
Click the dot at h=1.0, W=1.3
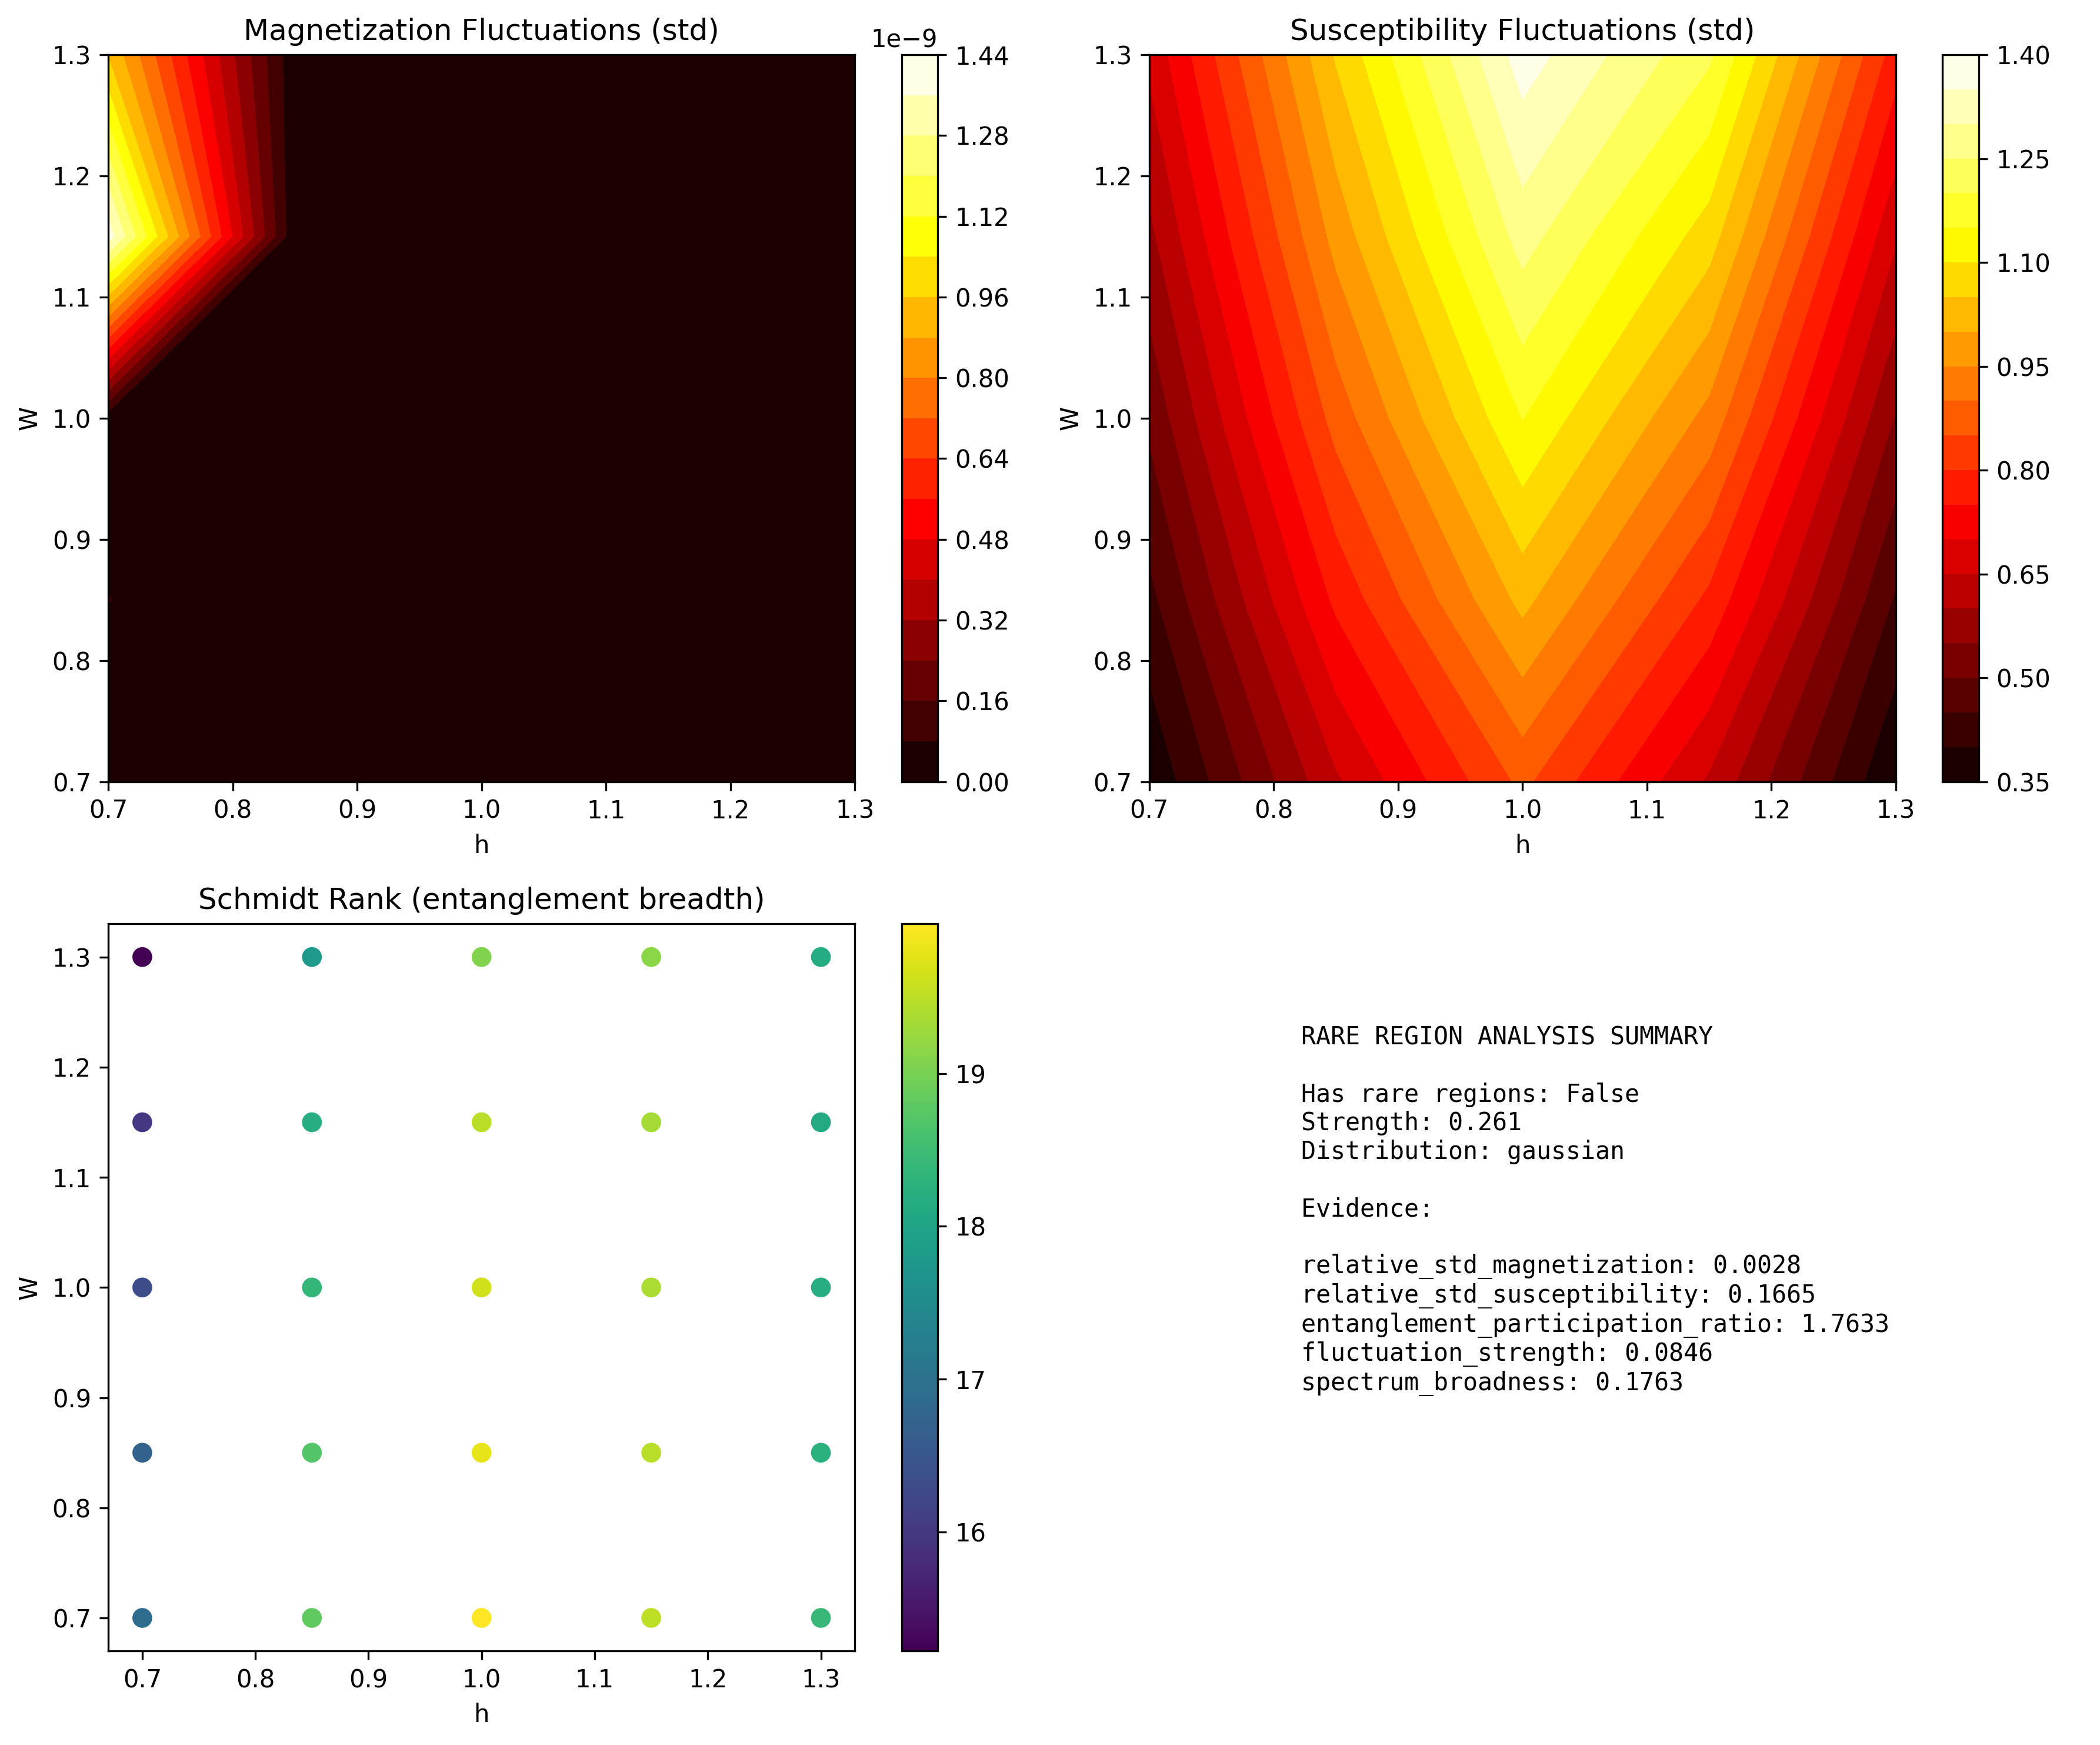click(x=481, y=957)
